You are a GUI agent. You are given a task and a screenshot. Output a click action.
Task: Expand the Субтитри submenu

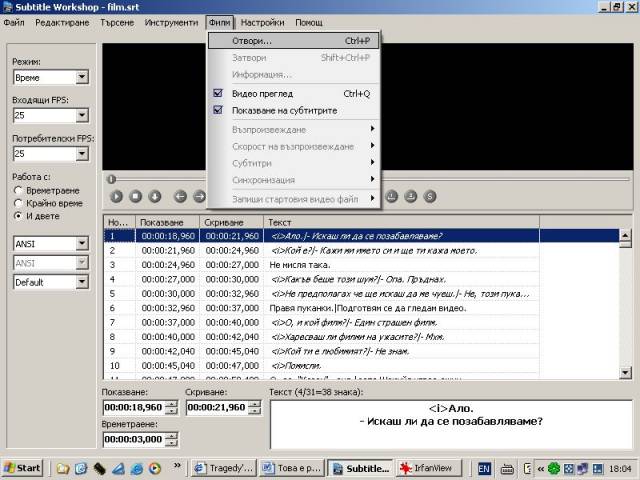coord(294,163)
